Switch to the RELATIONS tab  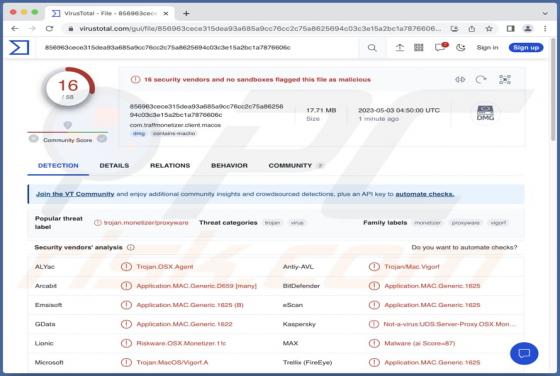click(x=170, y=166)
